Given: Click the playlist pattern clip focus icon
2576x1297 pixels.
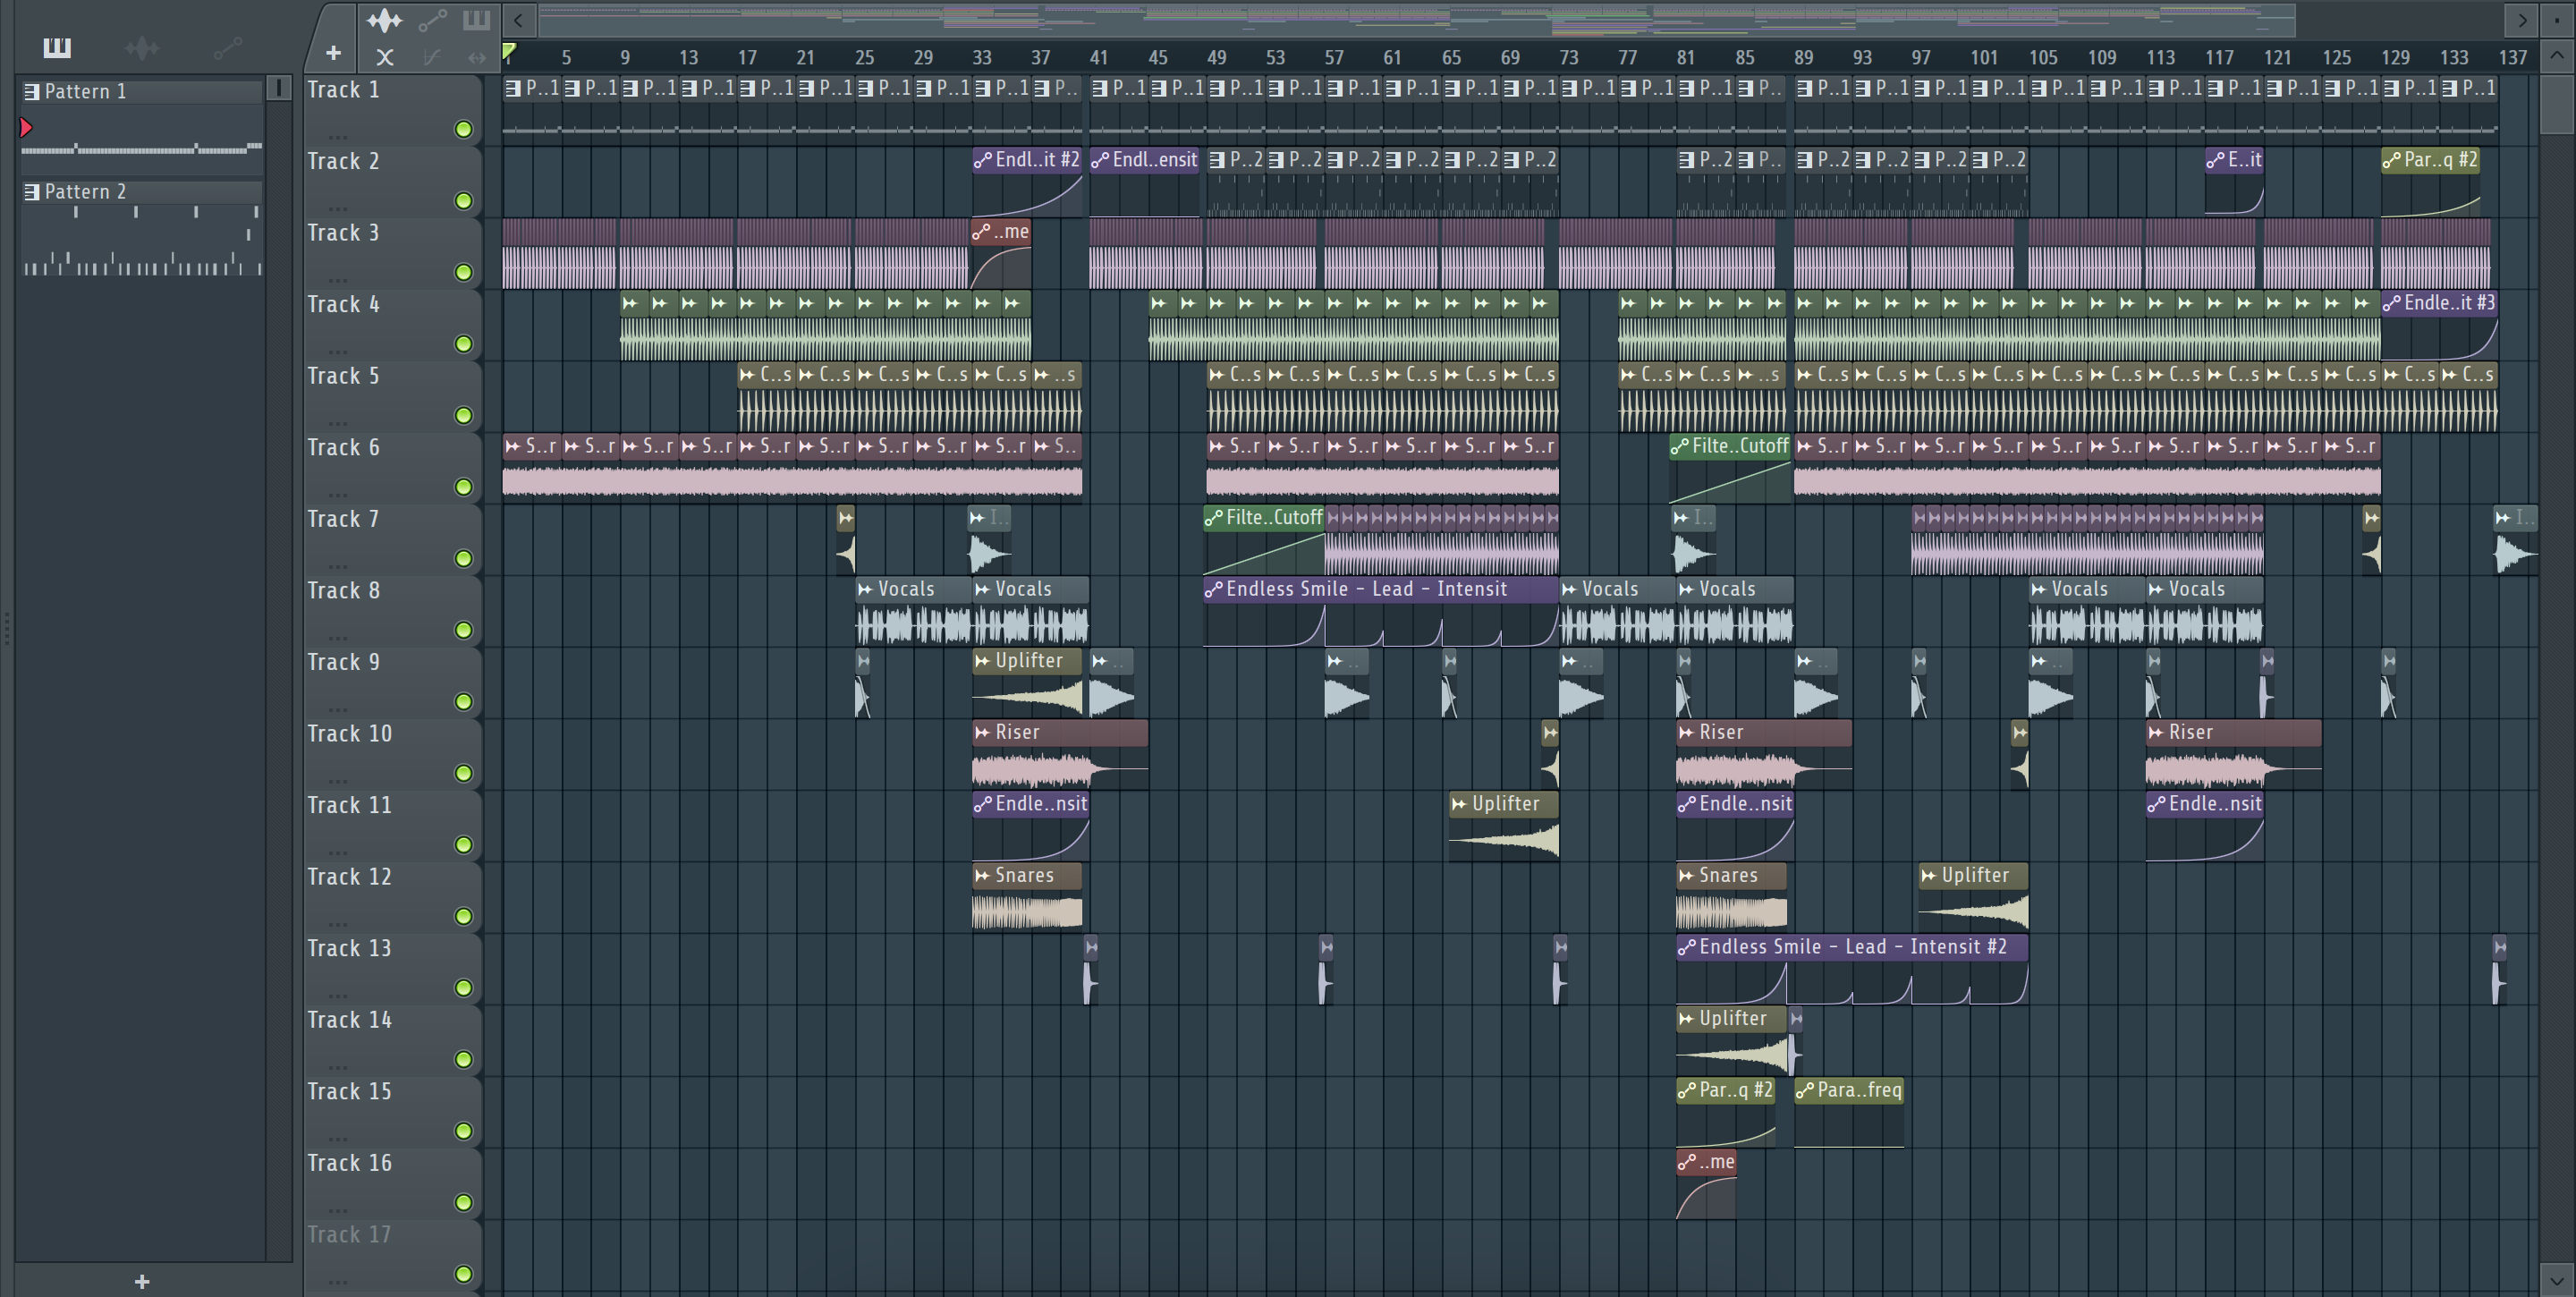Looking at the screenshot, I should 476,20.
